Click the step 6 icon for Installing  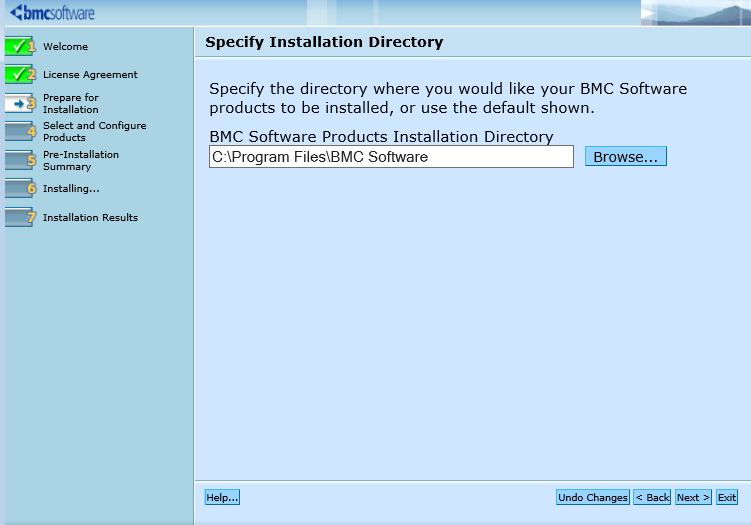click(20, 188)
